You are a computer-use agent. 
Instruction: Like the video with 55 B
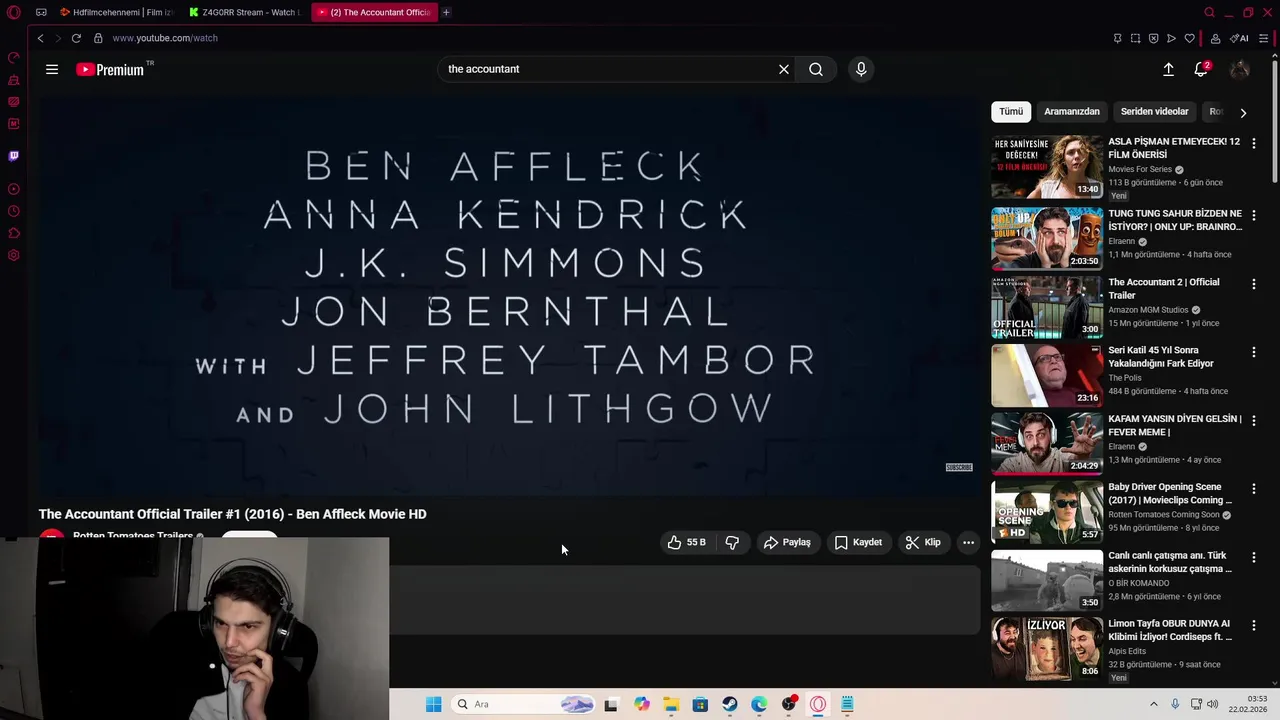(x=686, y=542)
